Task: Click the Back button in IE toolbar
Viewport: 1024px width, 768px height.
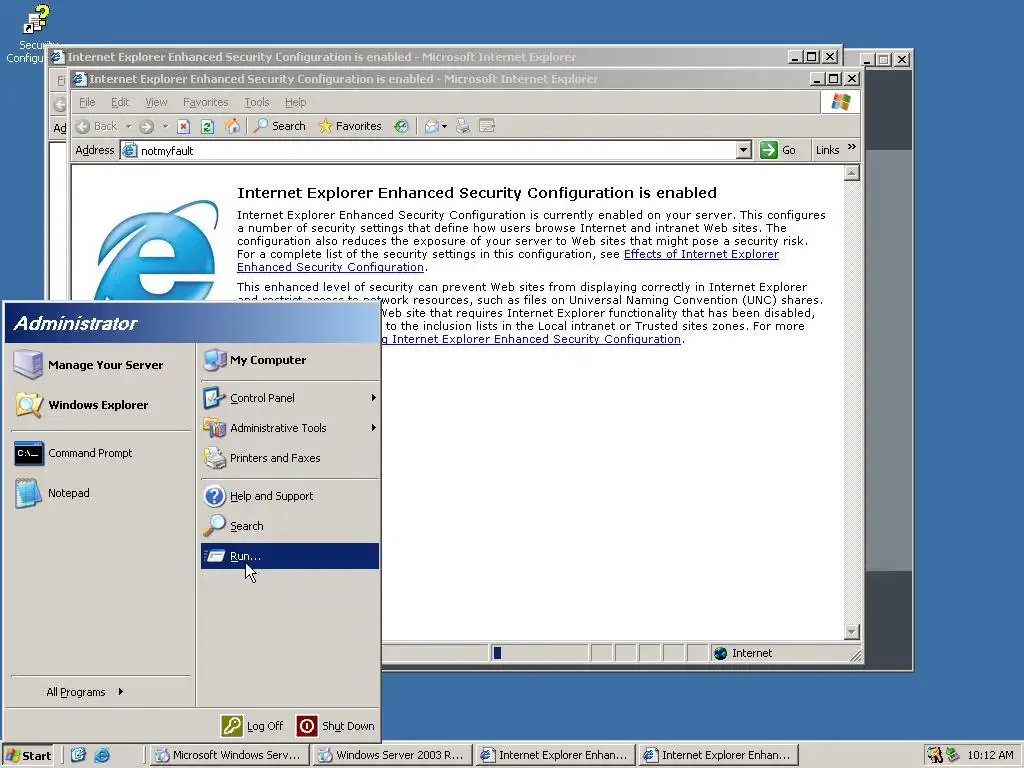Action: 97,126
